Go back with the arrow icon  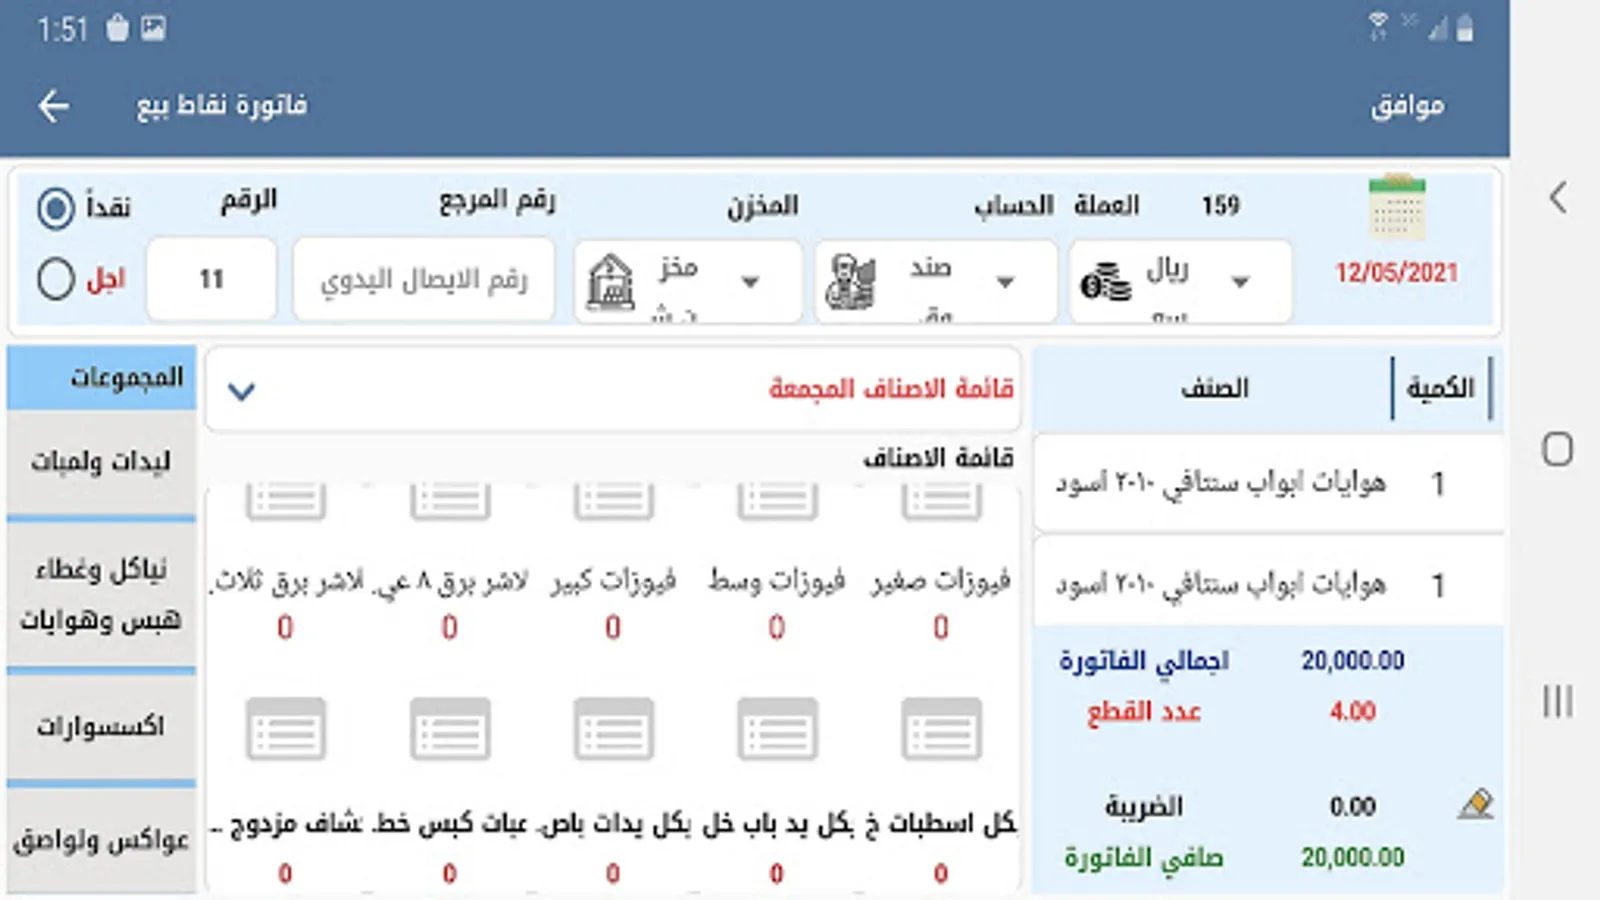tap(54, 105)
